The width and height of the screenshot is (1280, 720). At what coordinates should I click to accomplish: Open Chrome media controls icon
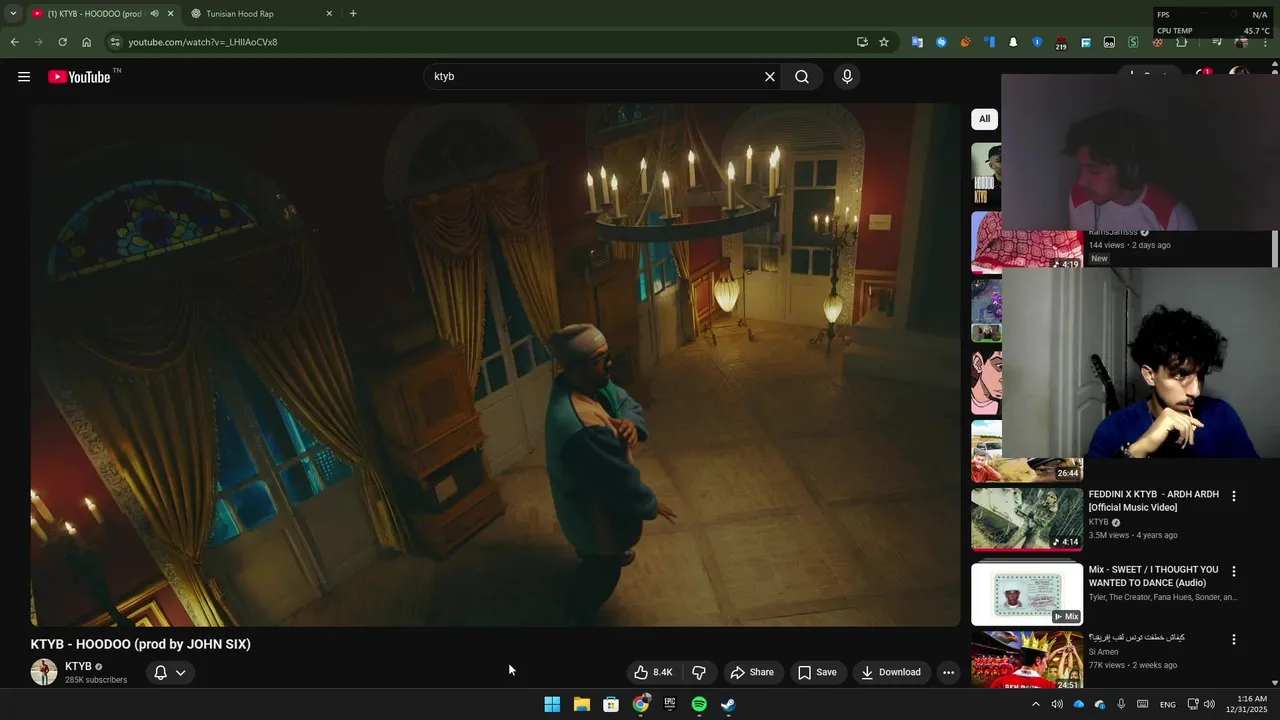(x=1217, y=42)
